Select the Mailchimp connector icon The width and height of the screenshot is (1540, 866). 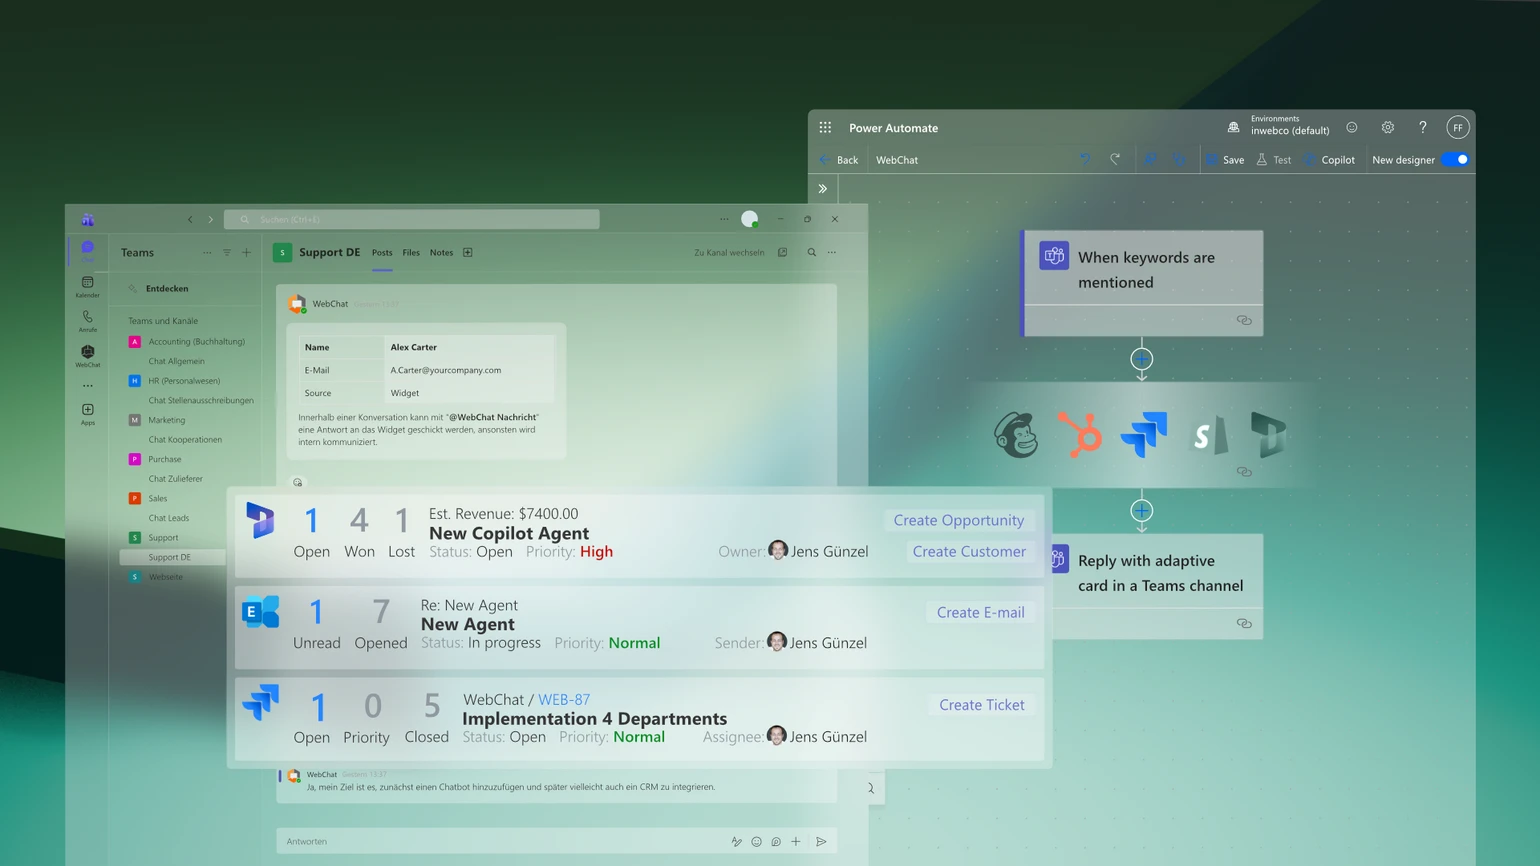(x=1016, y=435)
